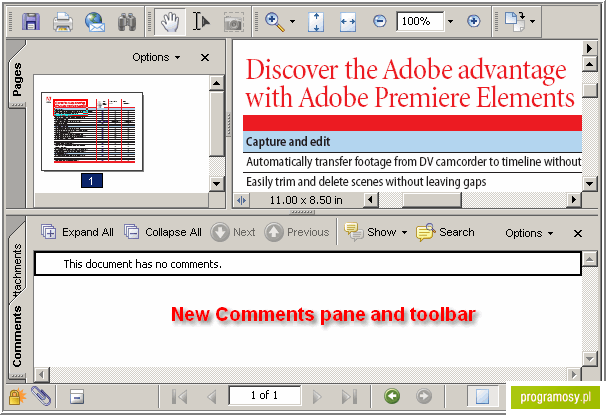Select the text Select tool
The height and width of the screenshot is (415, 606).
201,21
